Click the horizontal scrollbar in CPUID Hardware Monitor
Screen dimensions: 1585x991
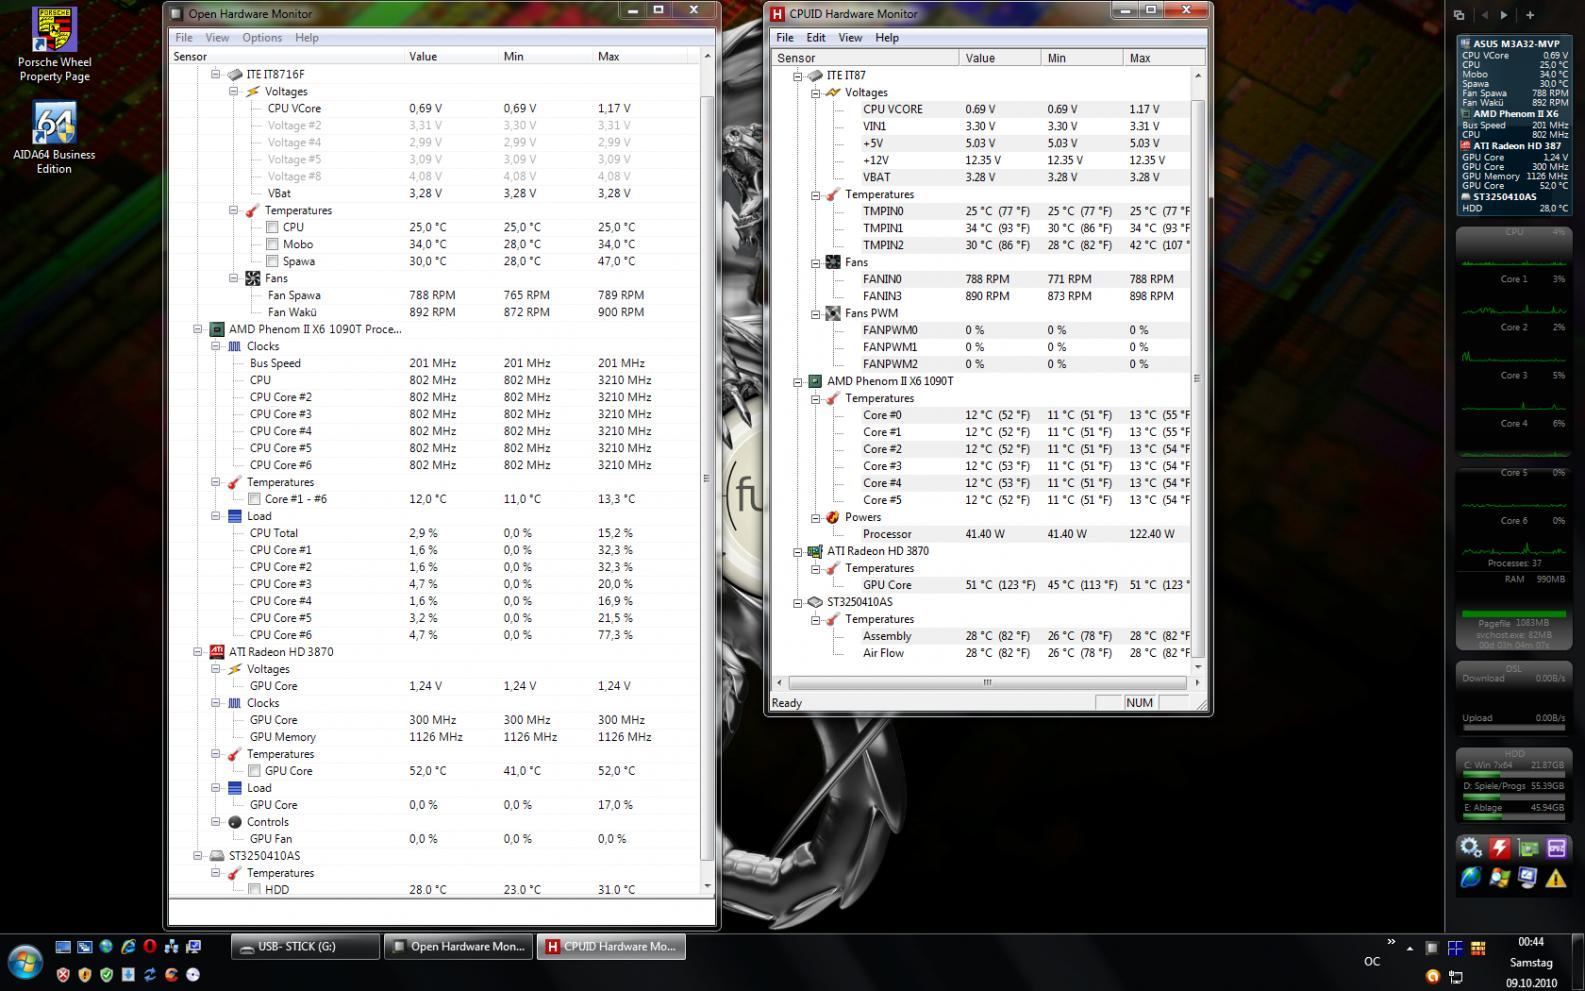point(987,682)
